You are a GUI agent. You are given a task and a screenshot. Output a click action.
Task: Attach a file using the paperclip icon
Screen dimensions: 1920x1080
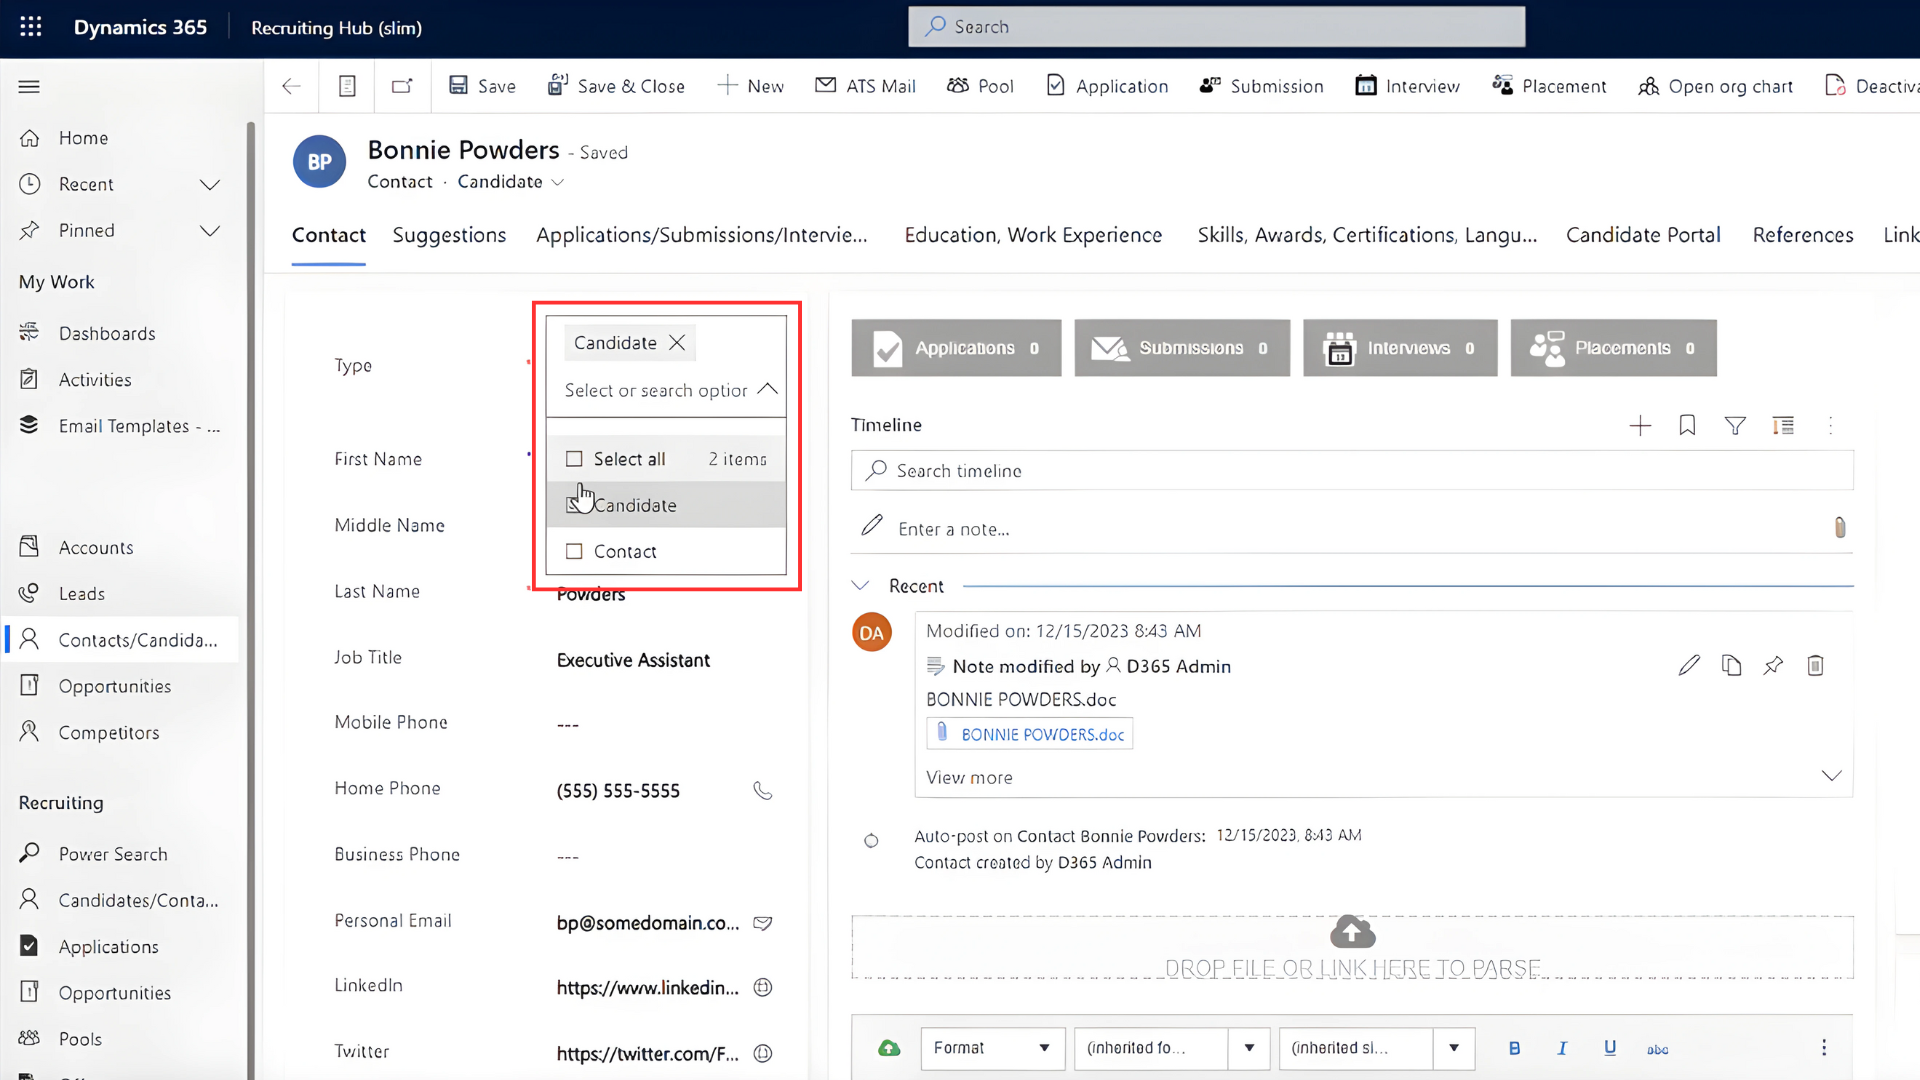point(1840,528)
